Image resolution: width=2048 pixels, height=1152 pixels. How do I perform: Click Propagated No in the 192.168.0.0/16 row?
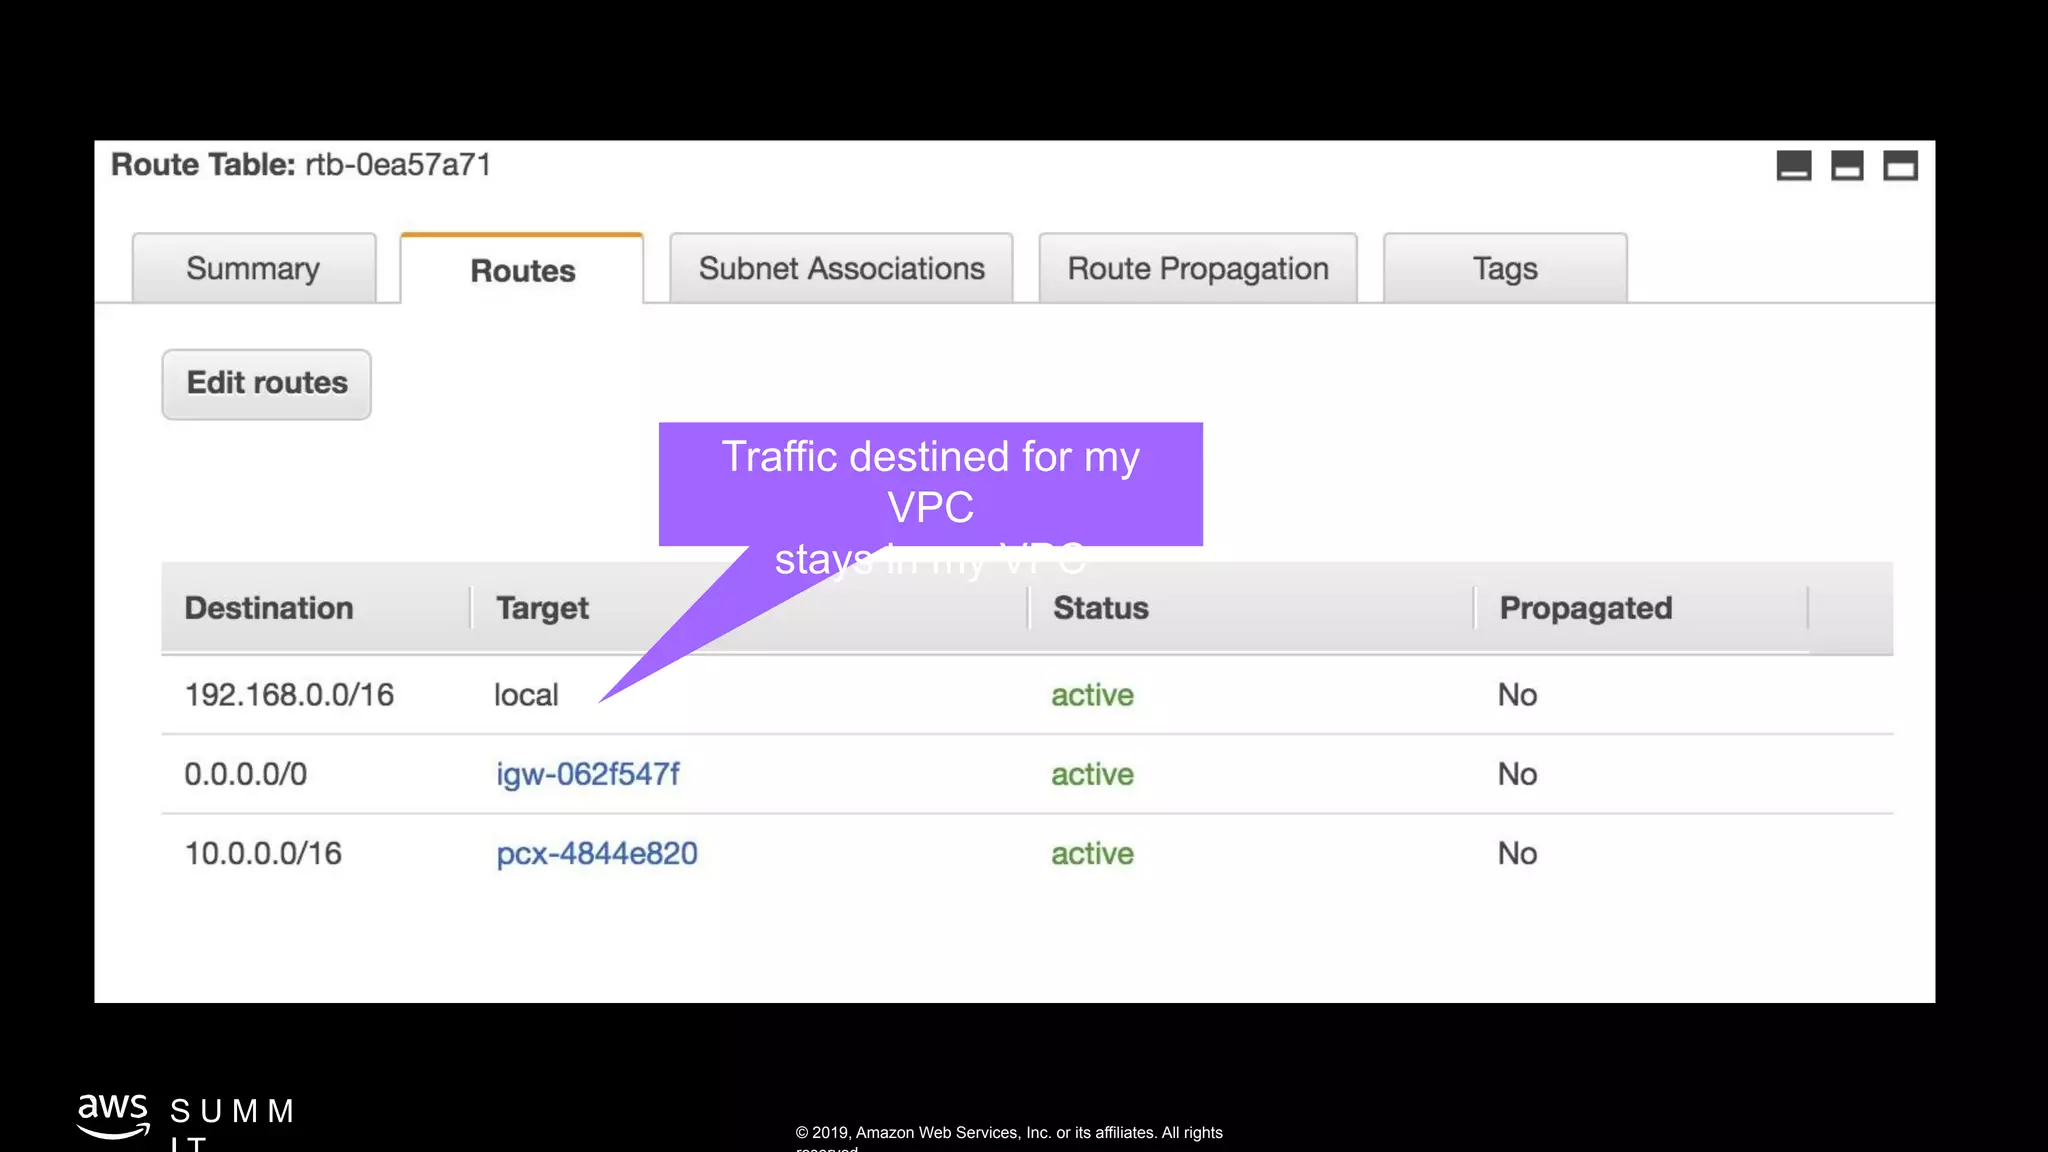[x=1517, y=695]
